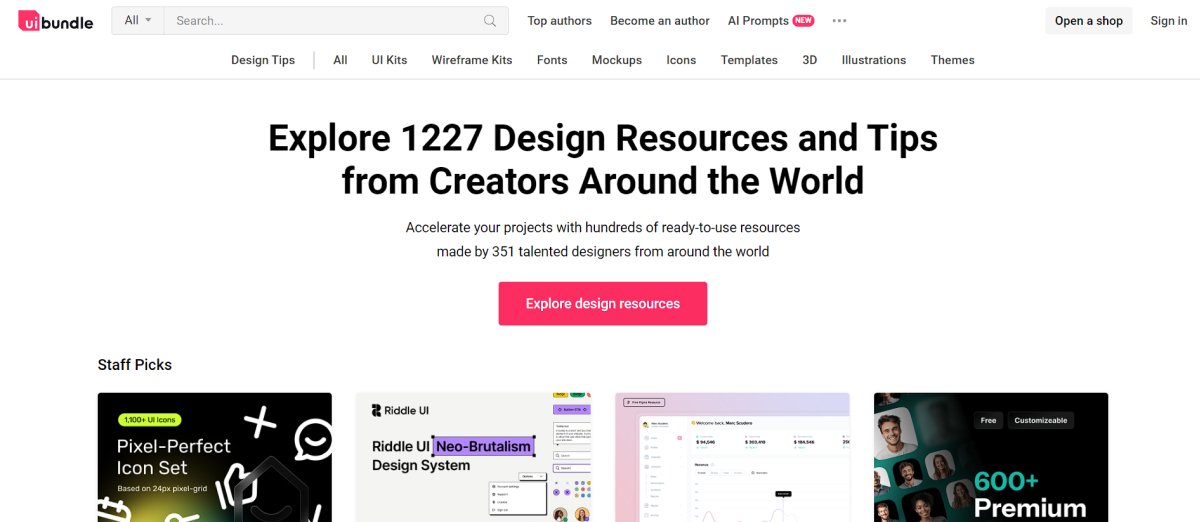The image size is (1200, 522).
Task: Open the three-dots more menu
Action: point(839,21)
